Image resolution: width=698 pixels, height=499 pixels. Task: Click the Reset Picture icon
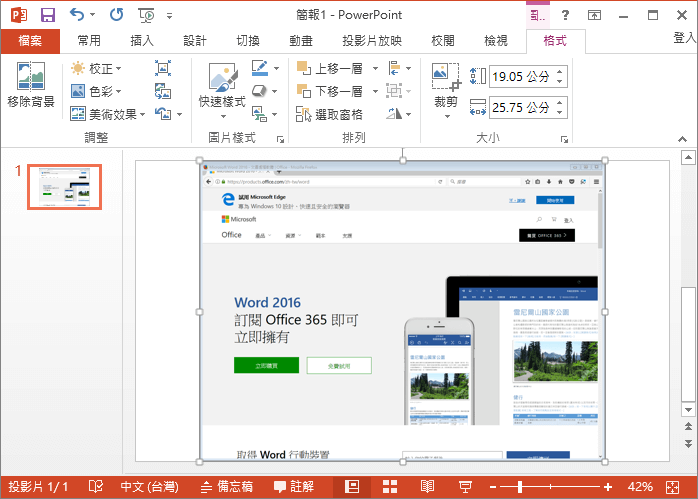[163, 114]
